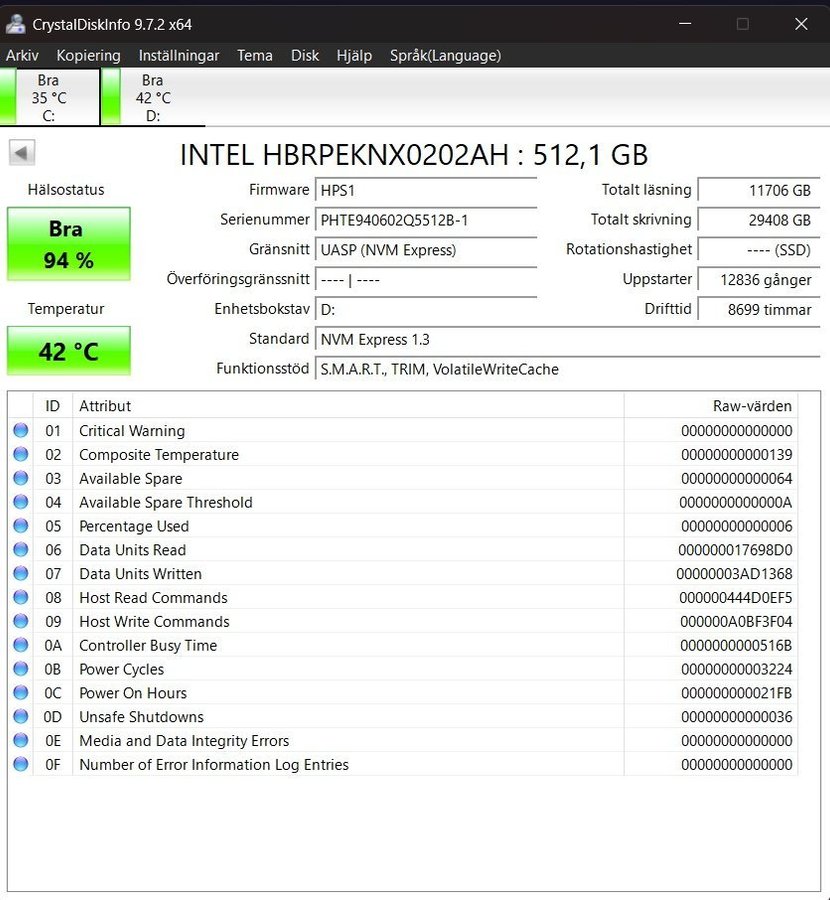Open the Tema menu

pyautogui.click(x=255, y=56)
